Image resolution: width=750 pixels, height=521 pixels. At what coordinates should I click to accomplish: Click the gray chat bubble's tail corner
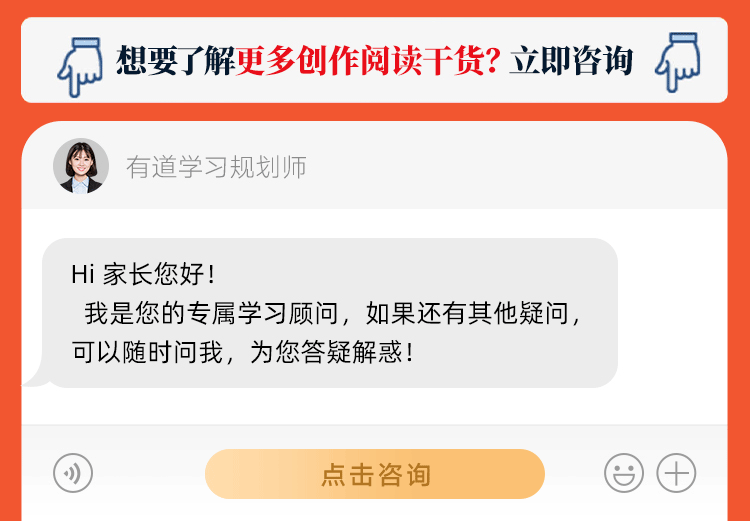(x=35, y=379)
